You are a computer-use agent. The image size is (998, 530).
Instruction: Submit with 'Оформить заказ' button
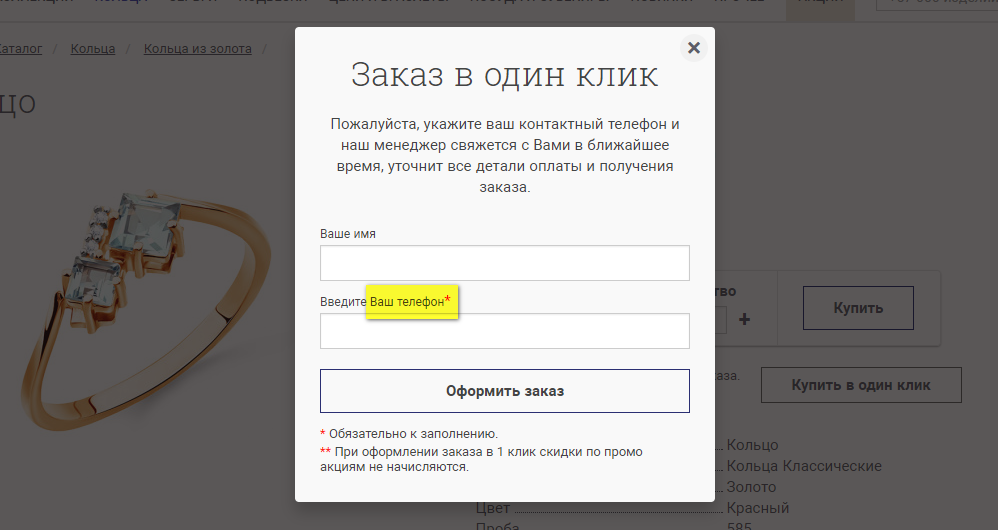(x=505, y=391)
